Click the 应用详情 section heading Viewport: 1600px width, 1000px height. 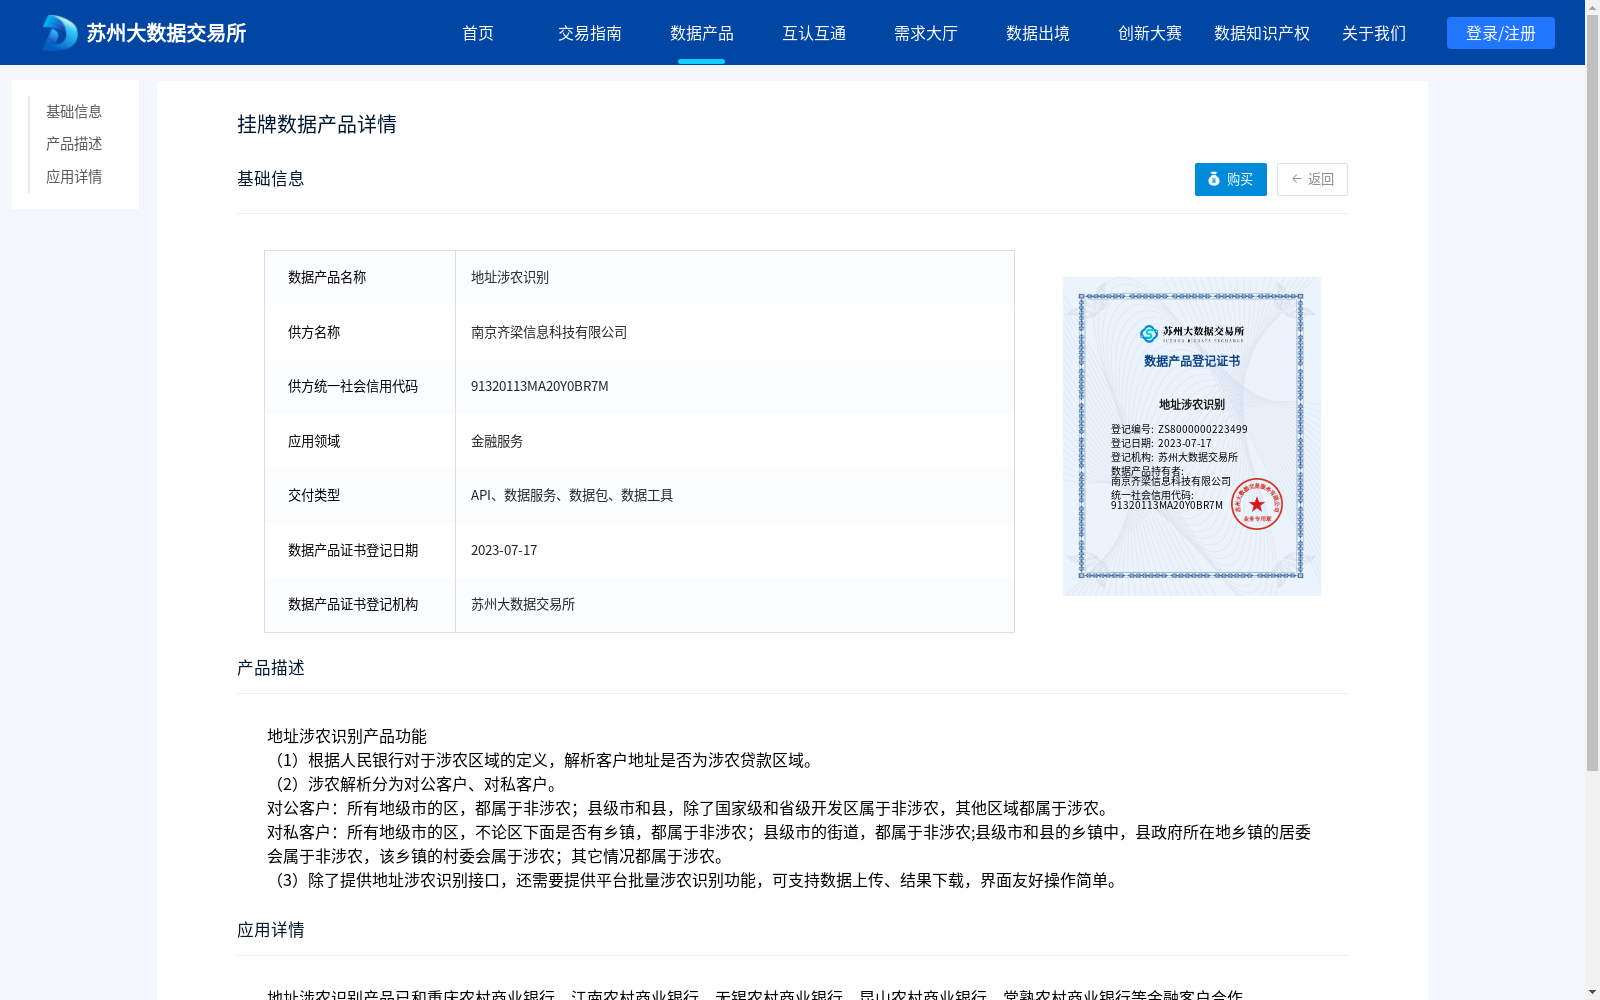pos(271,930)
